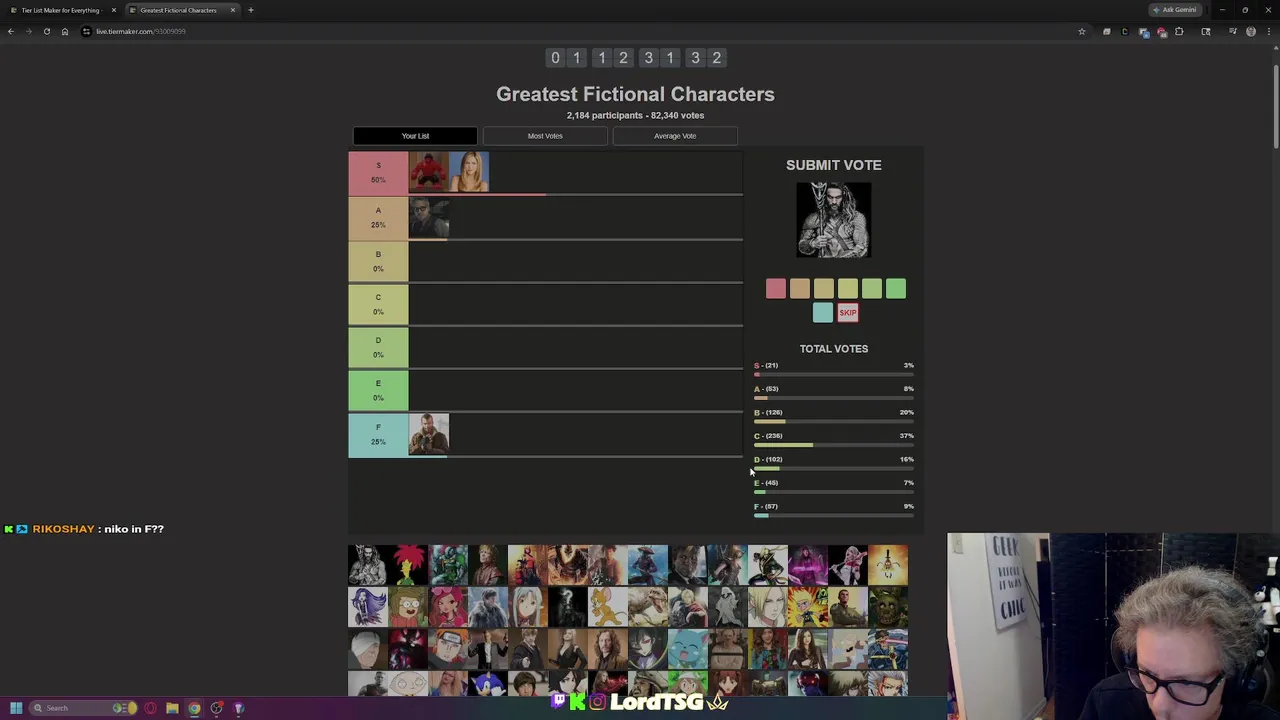Select the Niko image in F tier
The height and width of the screenshot is (720, 1280).
428,434
